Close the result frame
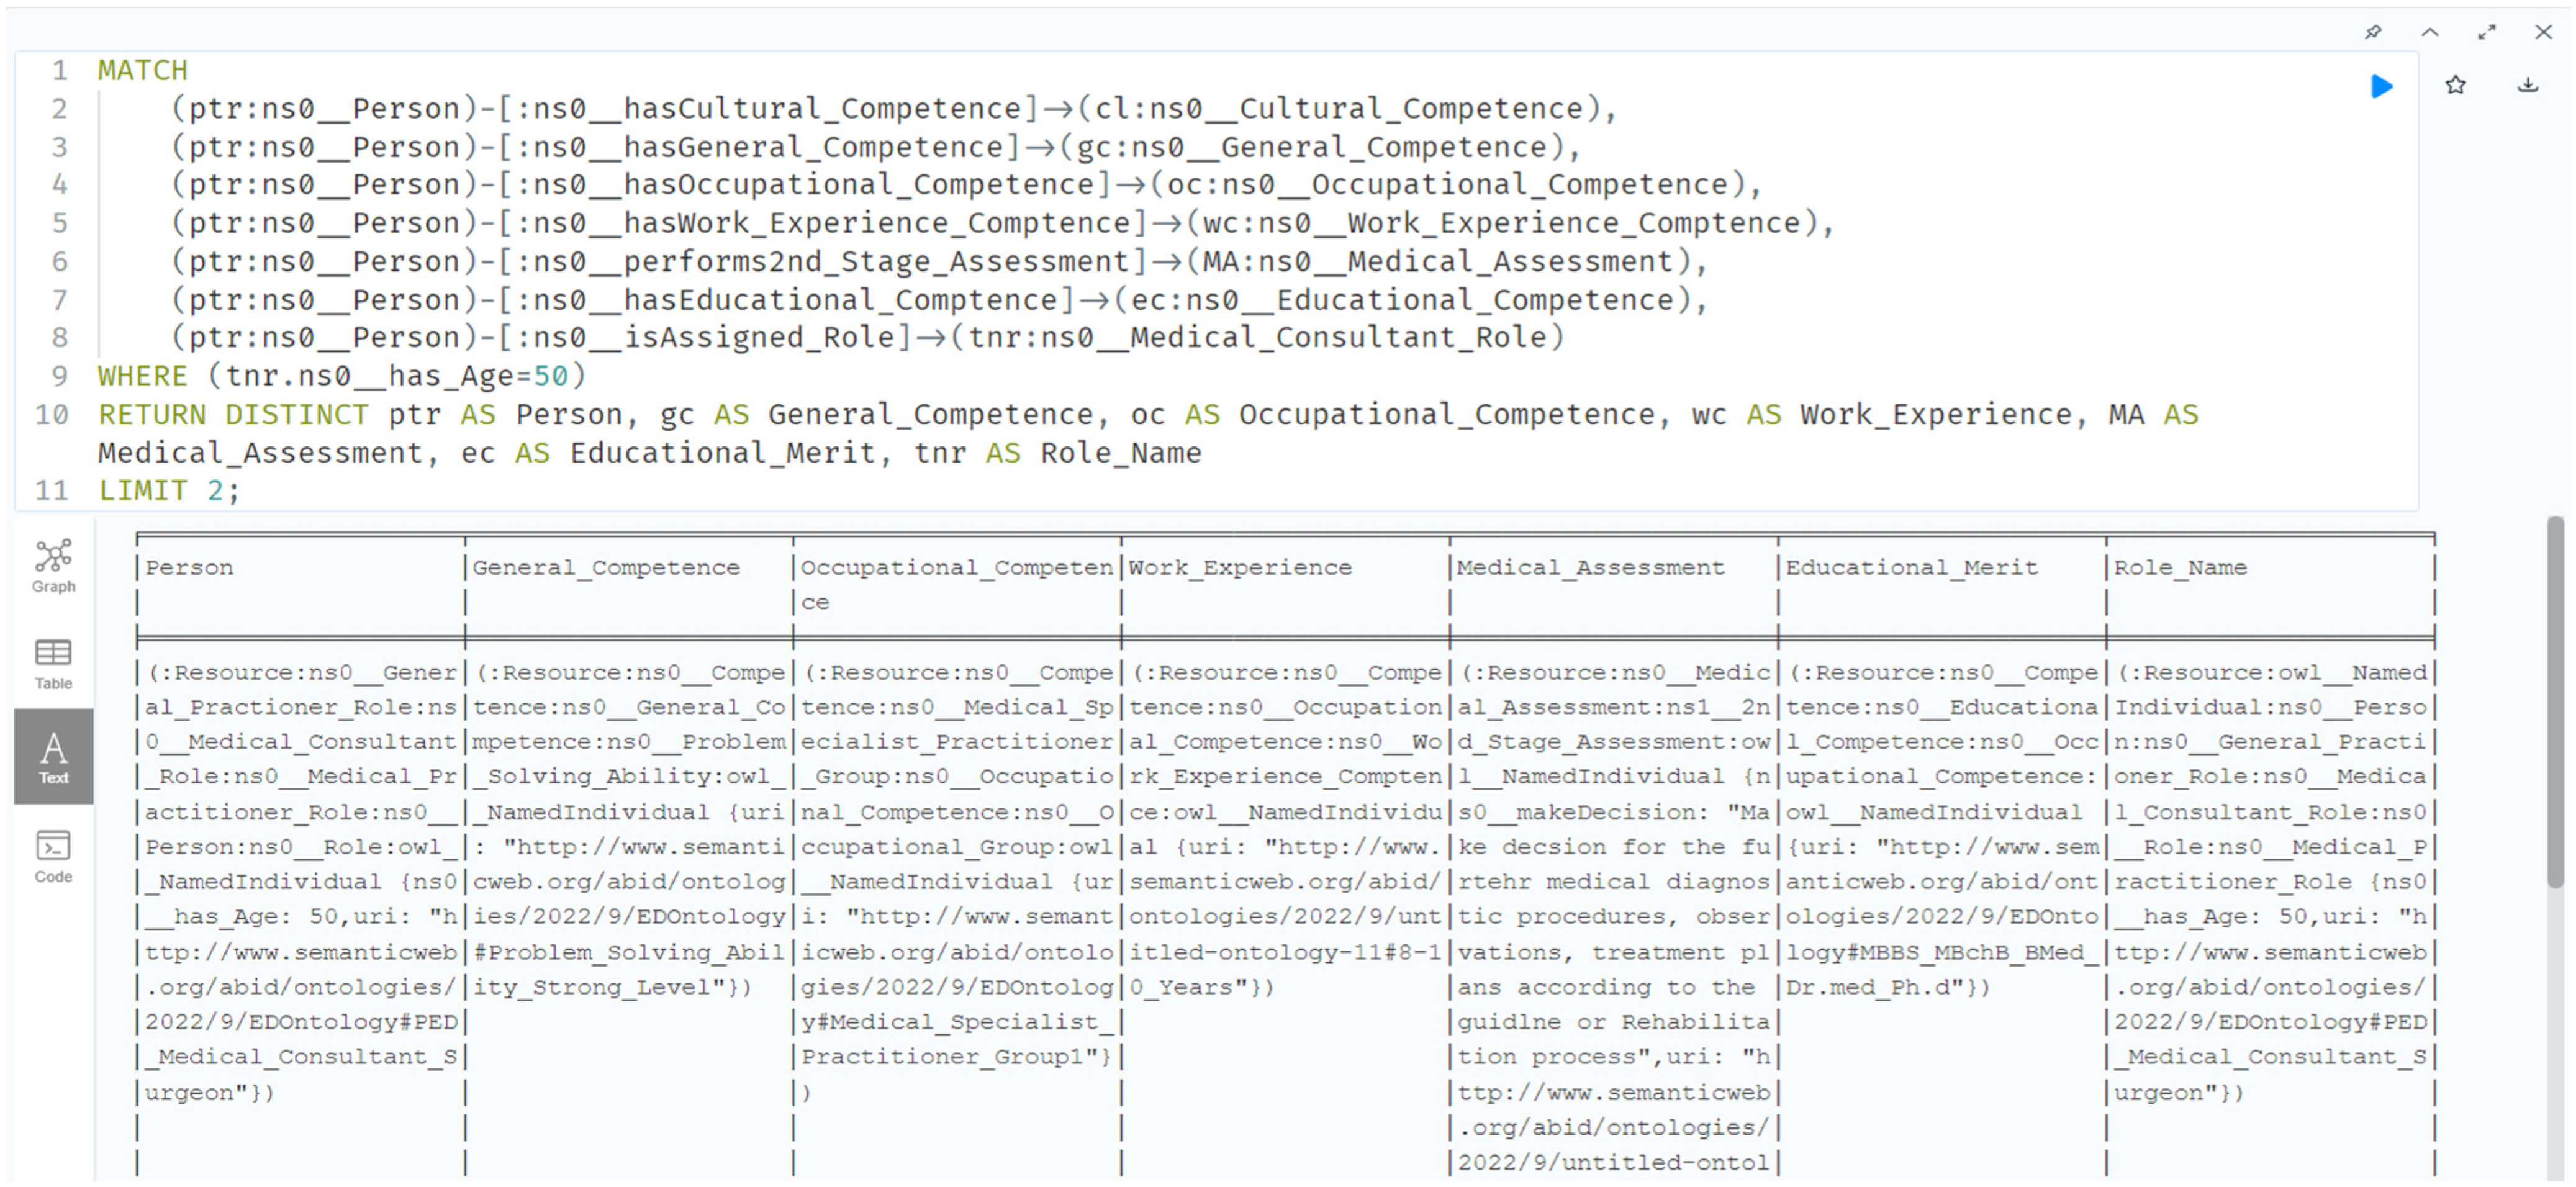Screen dimensions: 2576x1187 2543,32
